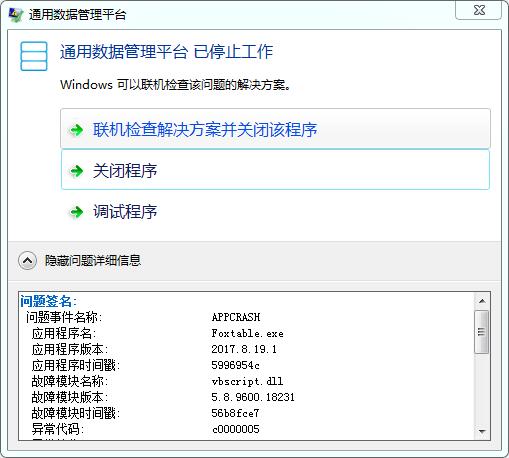This screenshot has width=509, height=458.
Task: Choose 关闭程序 option
Action: [275, 170]
